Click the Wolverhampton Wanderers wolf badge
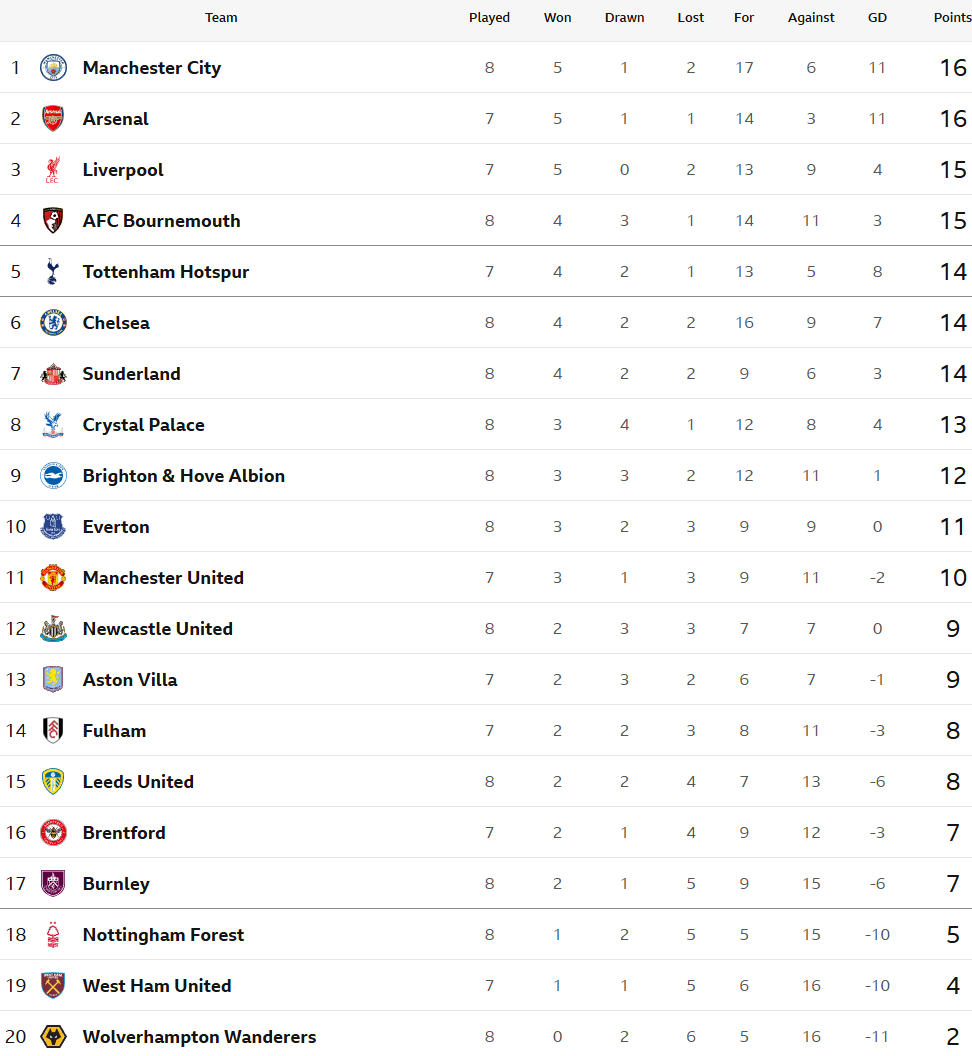Screen dimensions: 972x1056 click(53, 1037)
